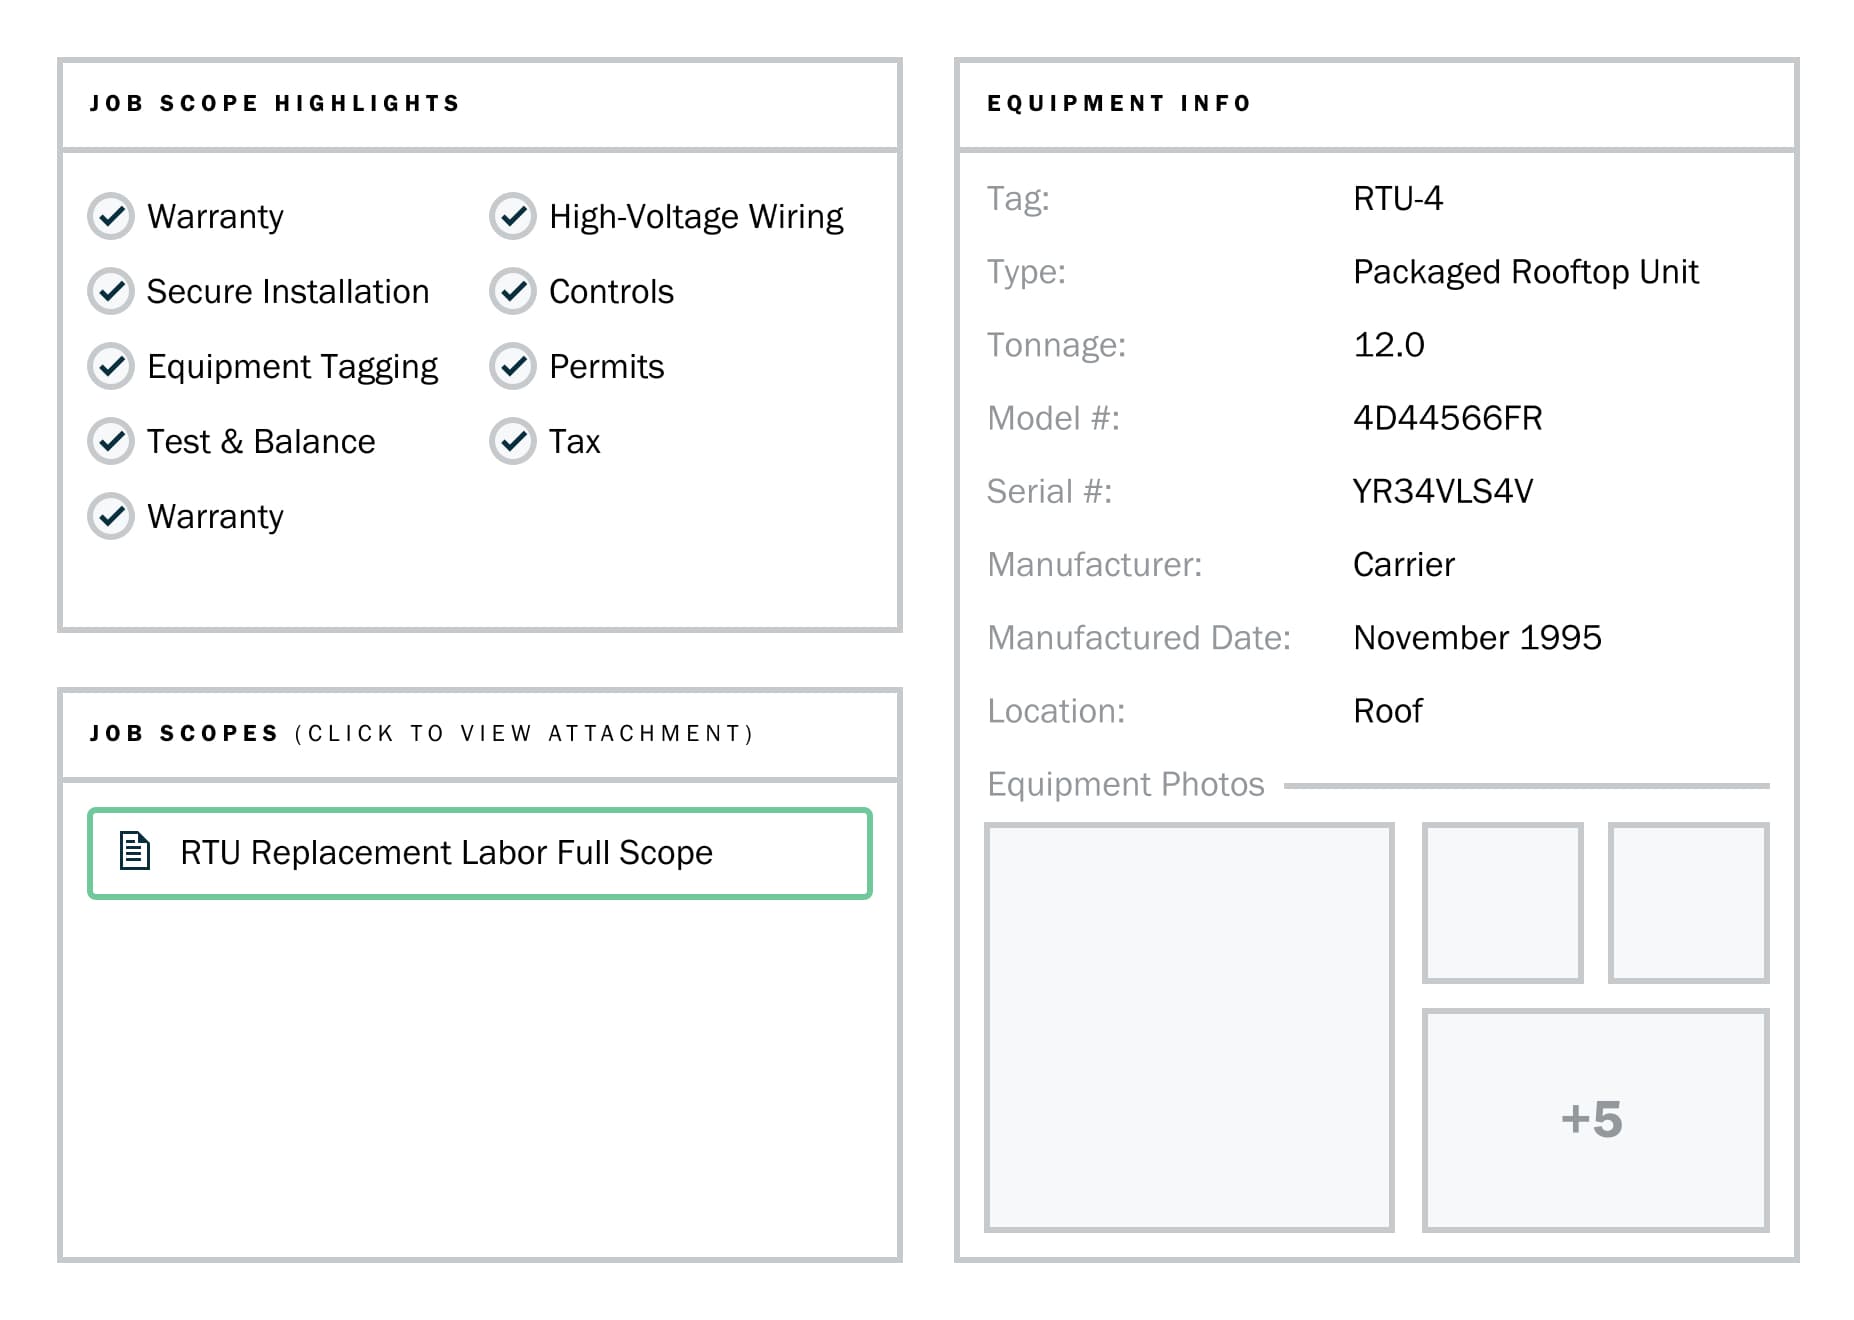Select model number 4D44566FR
Screen dimensions: 1854x1320
tap(1448, 417)
